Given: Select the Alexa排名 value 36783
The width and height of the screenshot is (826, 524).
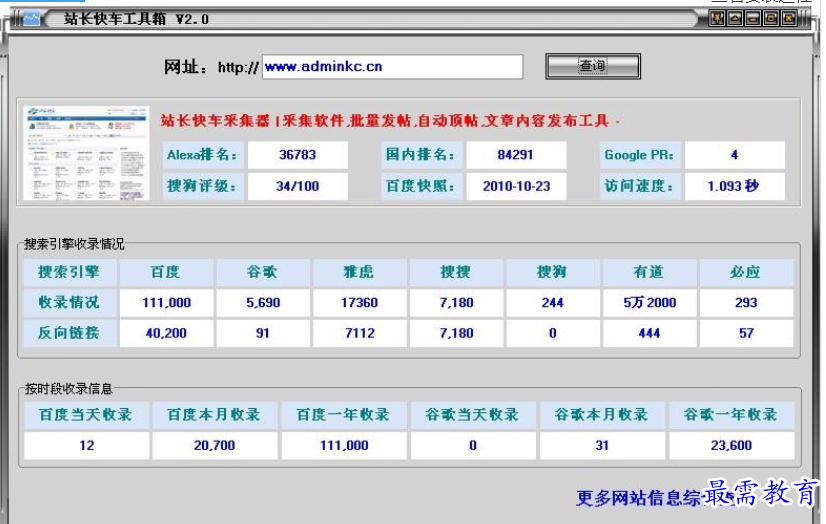Looking at the screenshot, I should click(x=298, y=155).
